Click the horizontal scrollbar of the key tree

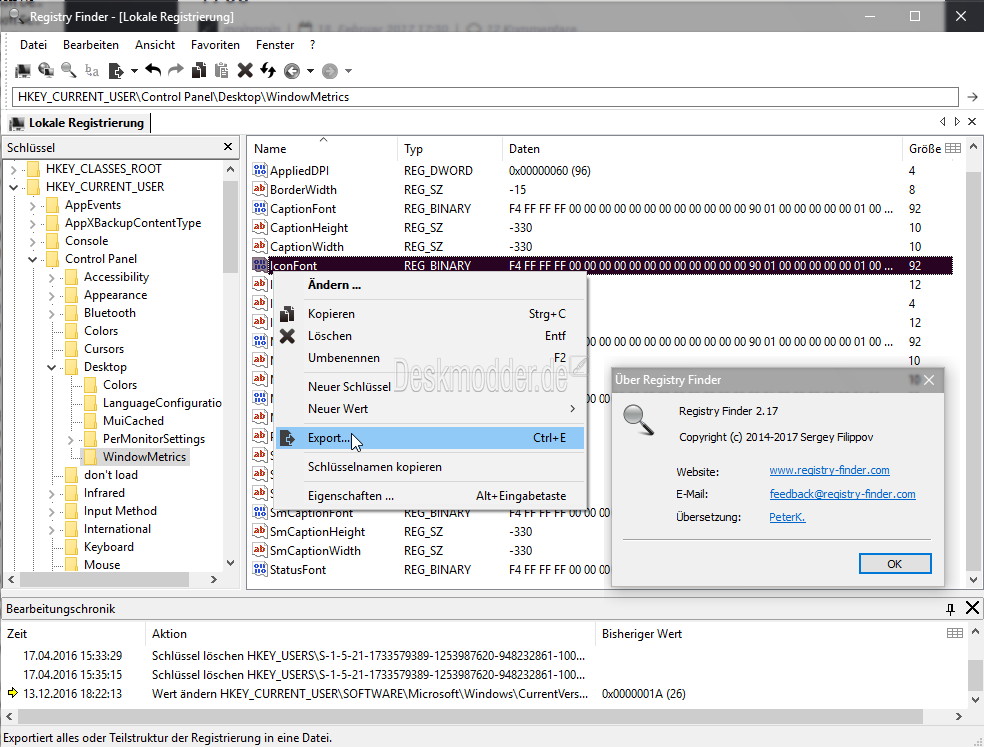point(105,579)
